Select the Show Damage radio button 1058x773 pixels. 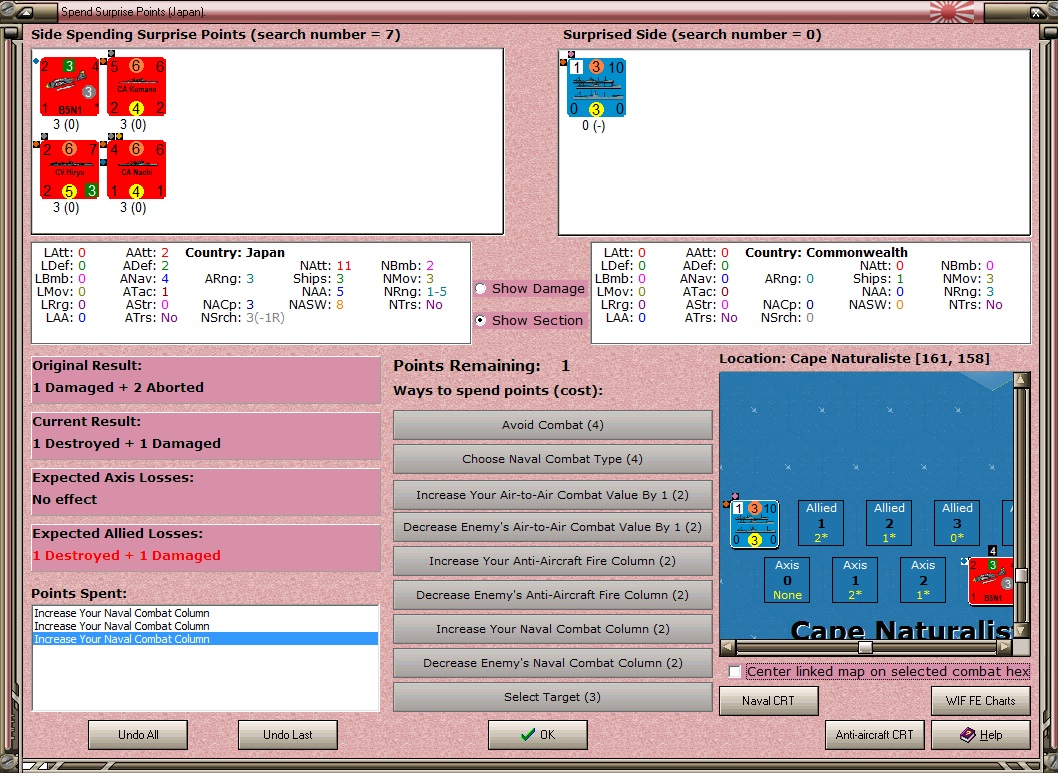480,289
